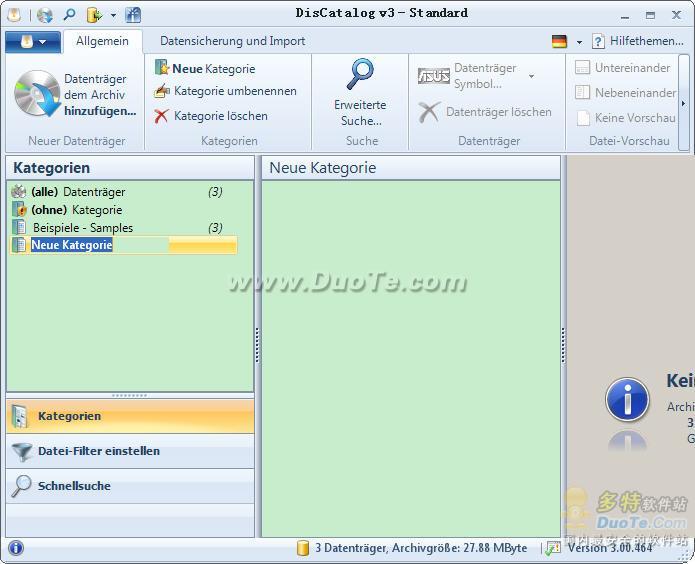The width and height of the screenshot is (695, 564).
Task: Click Kategorie löschen command
Action: (211, 116)
